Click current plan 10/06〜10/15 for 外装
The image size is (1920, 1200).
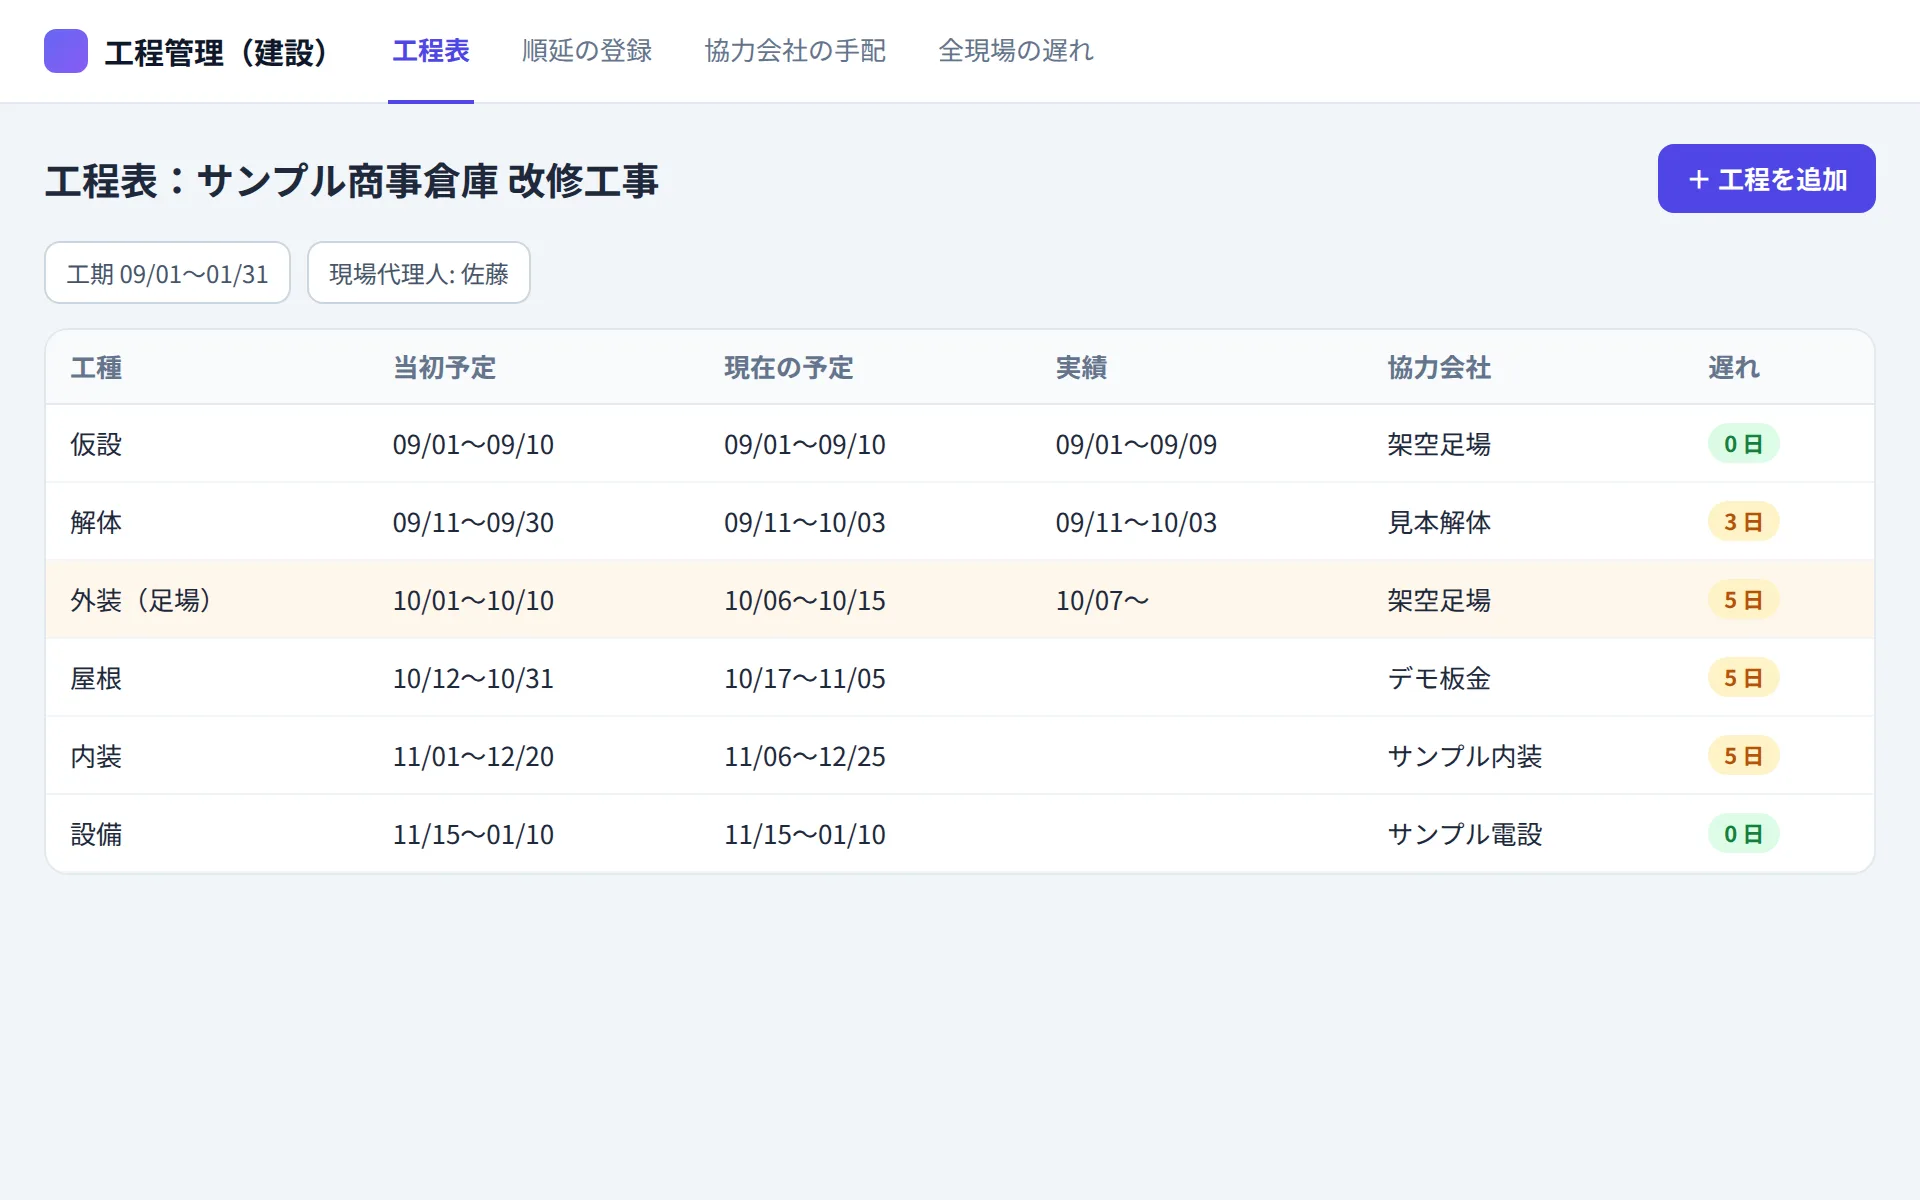[805, 600]
